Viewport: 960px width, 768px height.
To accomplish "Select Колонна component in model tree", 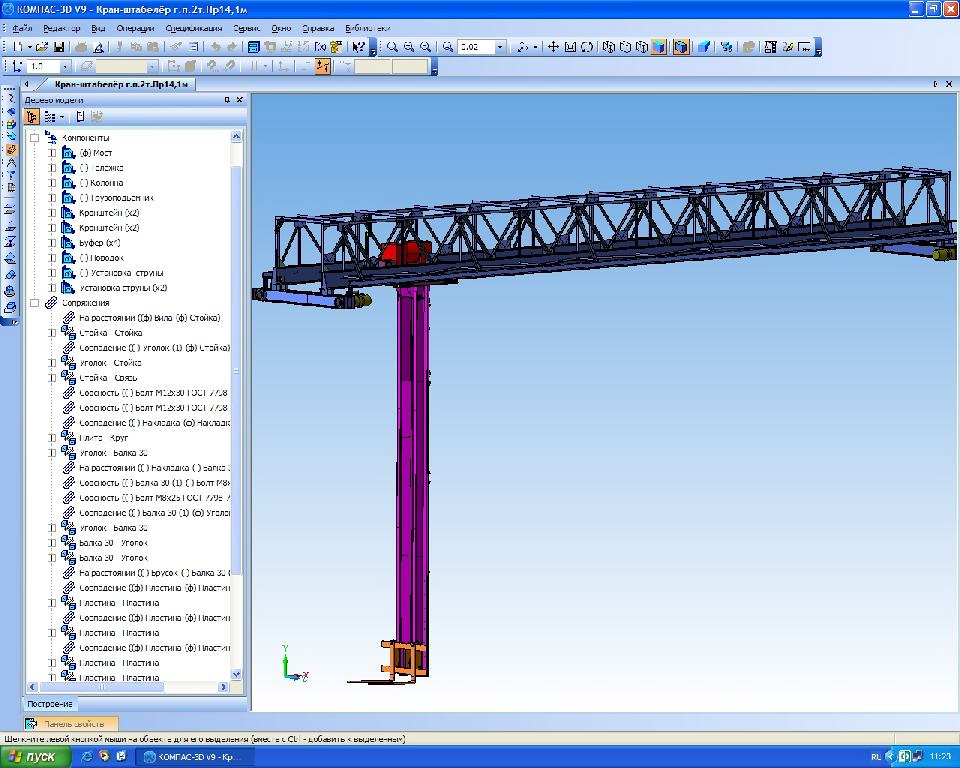I will click(x=100, y=183).
